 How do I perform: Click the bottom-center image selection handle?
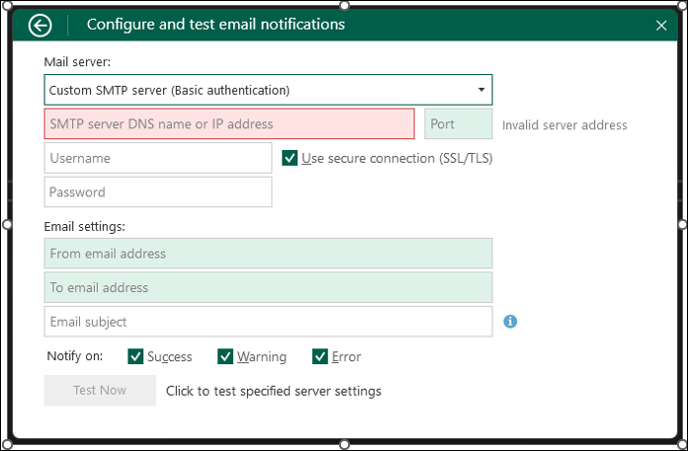(x=344, y=444)
